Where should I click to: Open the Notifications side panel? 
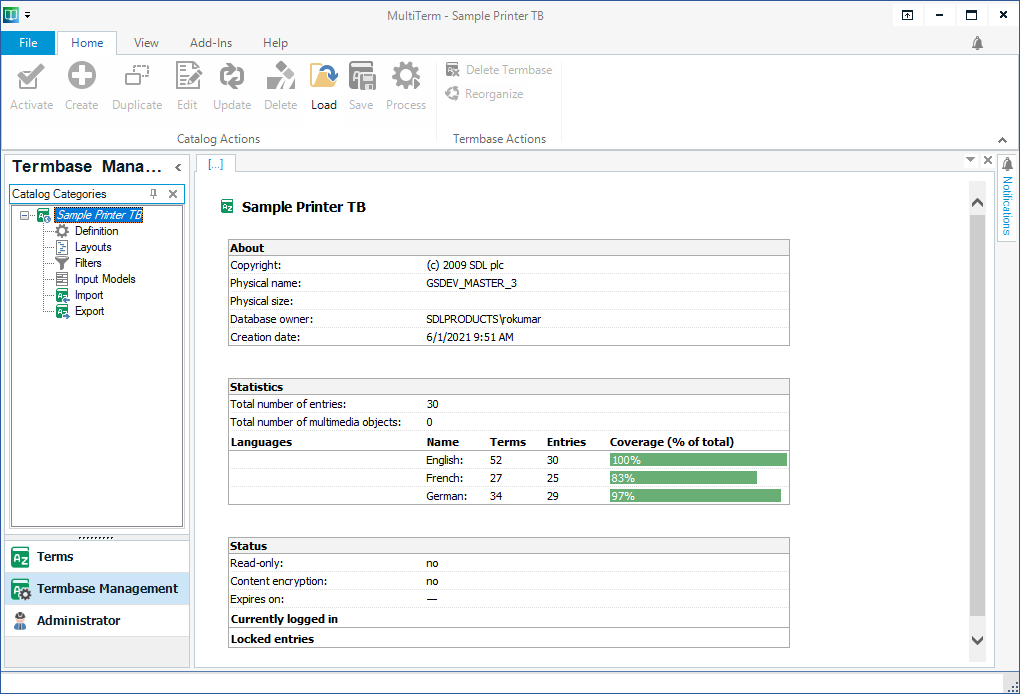point(1007,198)
